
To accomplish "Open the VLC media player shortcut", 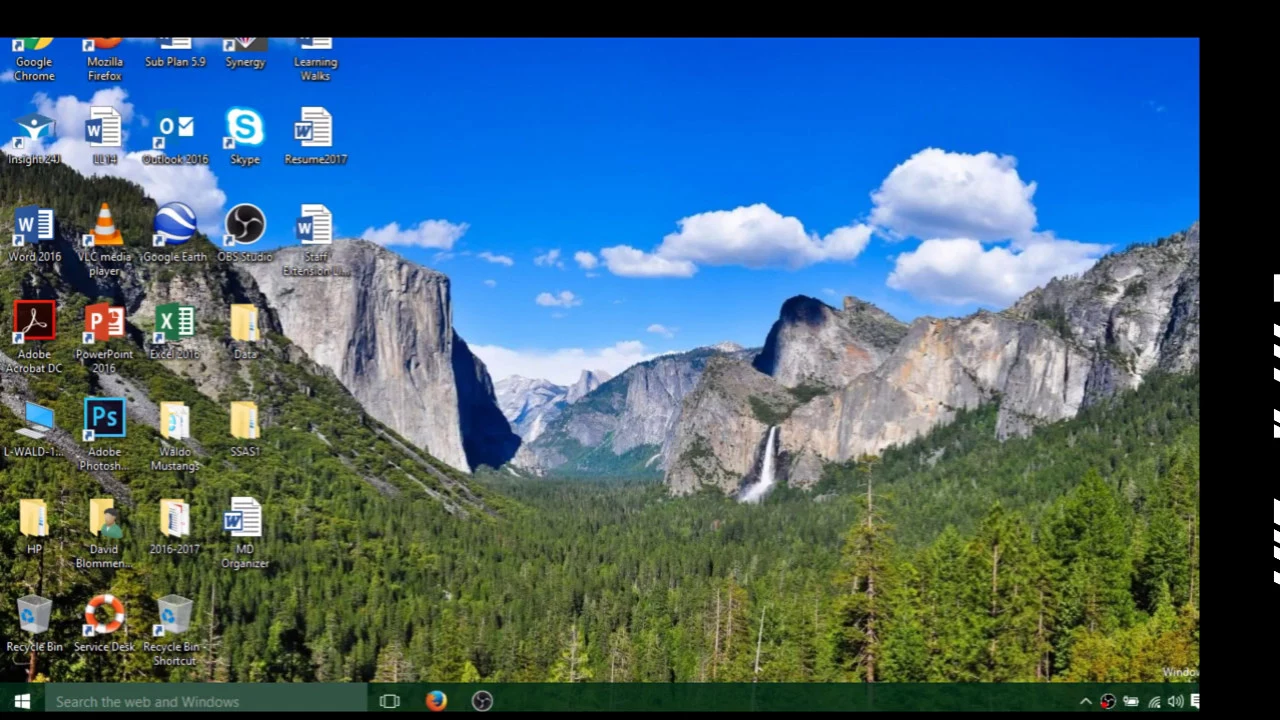I will [104, 240].
